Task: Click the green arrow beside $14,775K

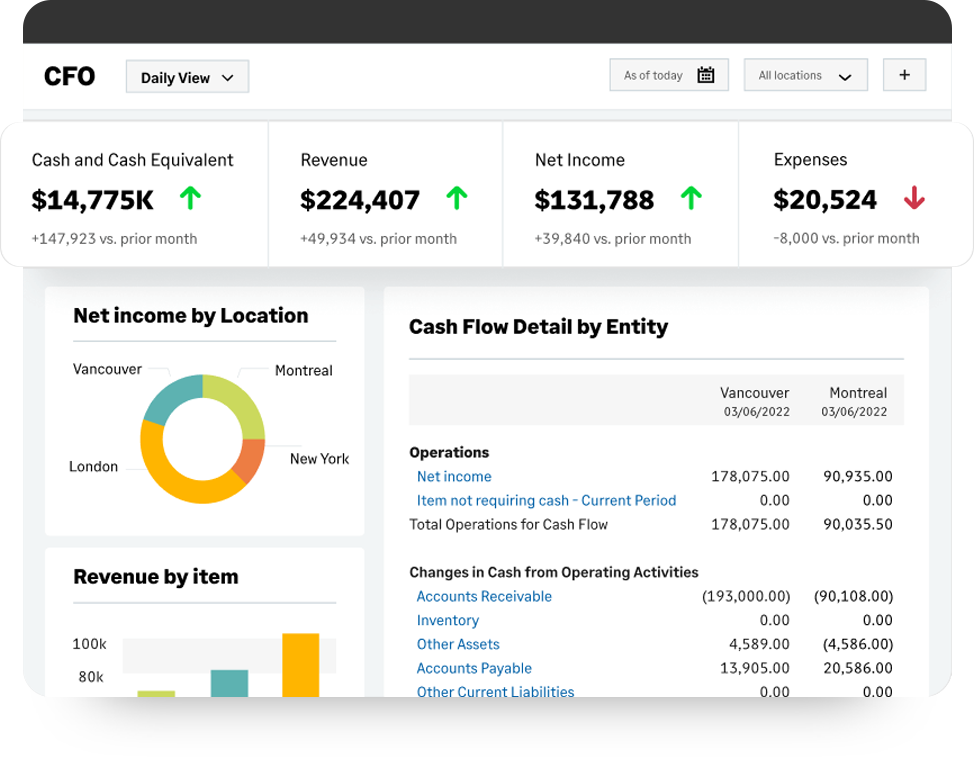Action: point(191,199)
